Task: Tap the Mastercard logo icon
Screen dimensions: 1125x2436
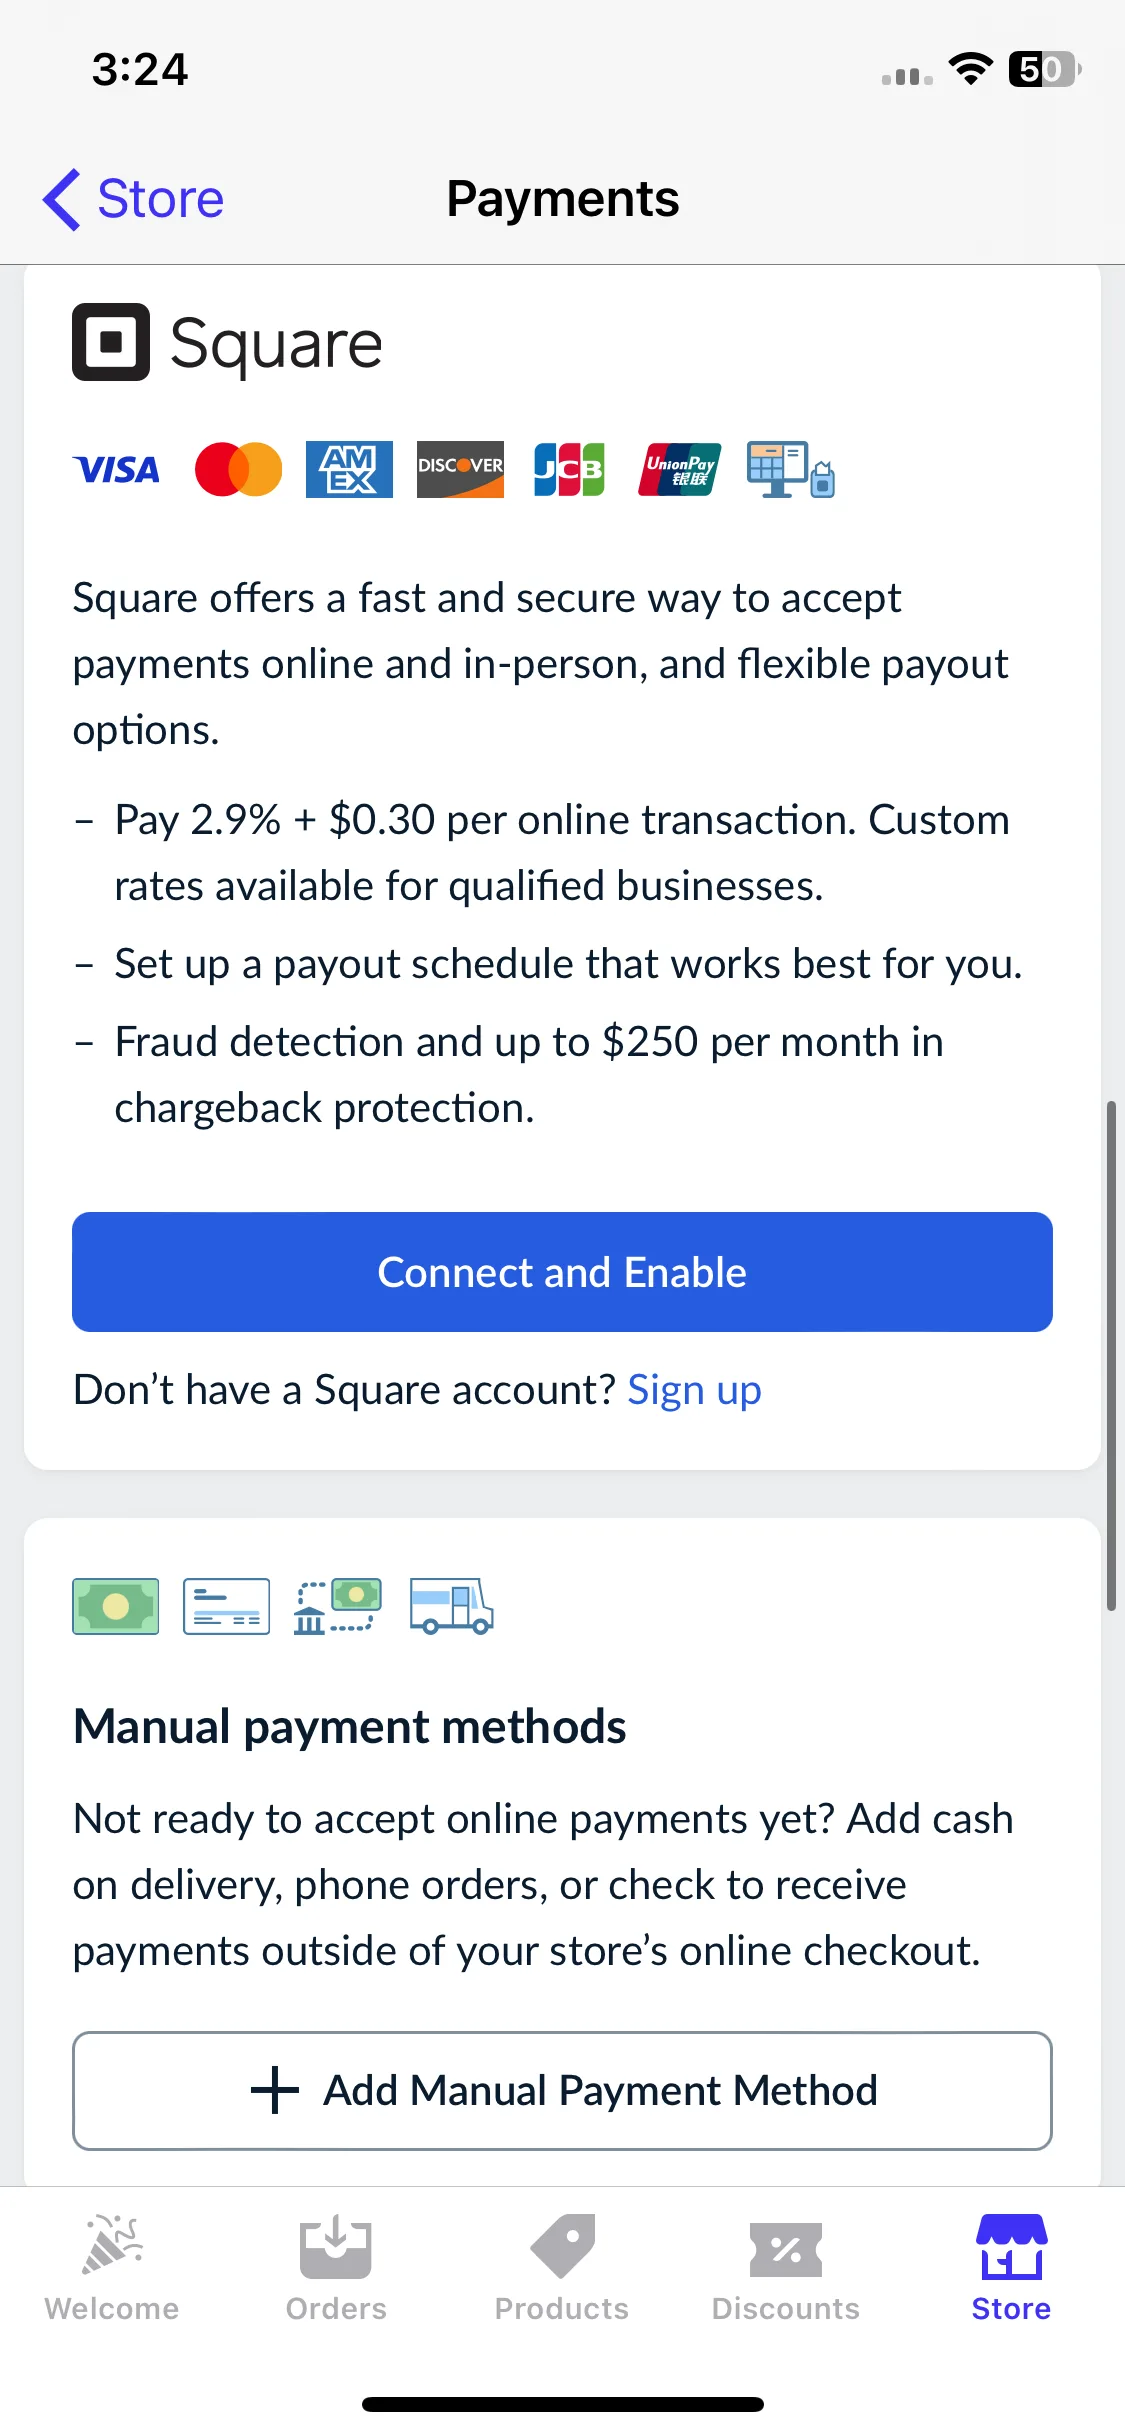Action: pos(238,469)
